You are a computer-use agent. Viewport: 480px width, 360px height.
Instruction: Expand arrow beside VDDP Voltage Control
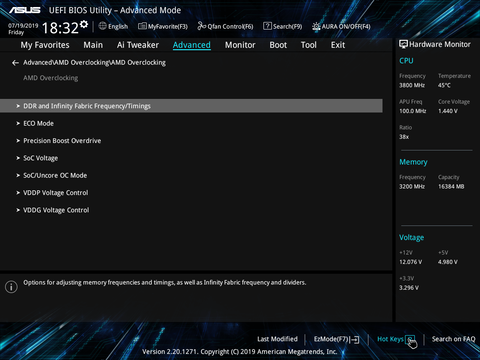tap(18, 193)
